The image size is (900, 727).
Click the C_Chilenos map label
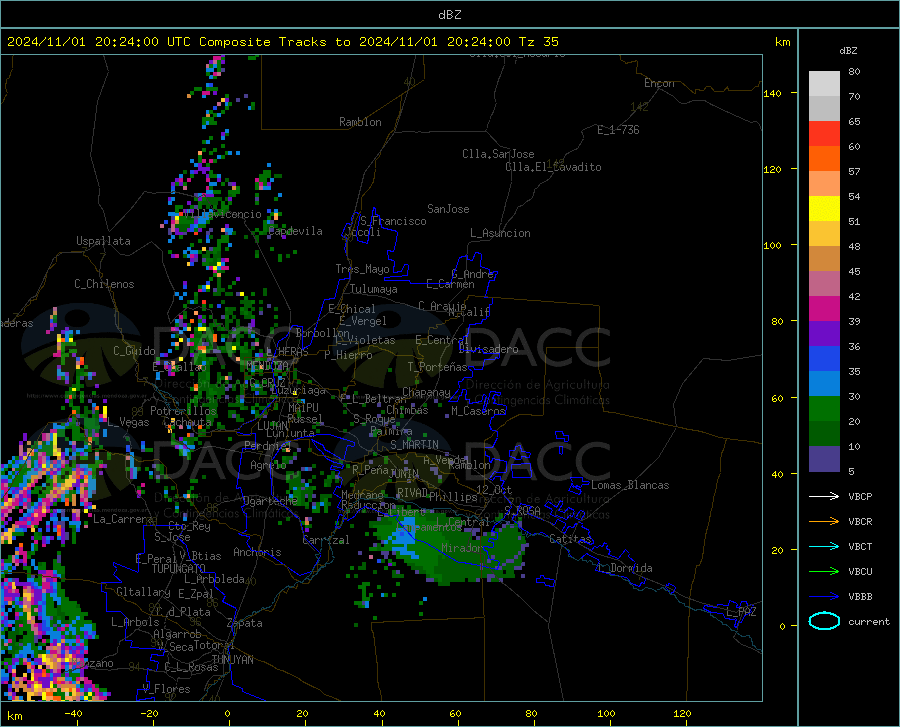click(x=104, y=284)
